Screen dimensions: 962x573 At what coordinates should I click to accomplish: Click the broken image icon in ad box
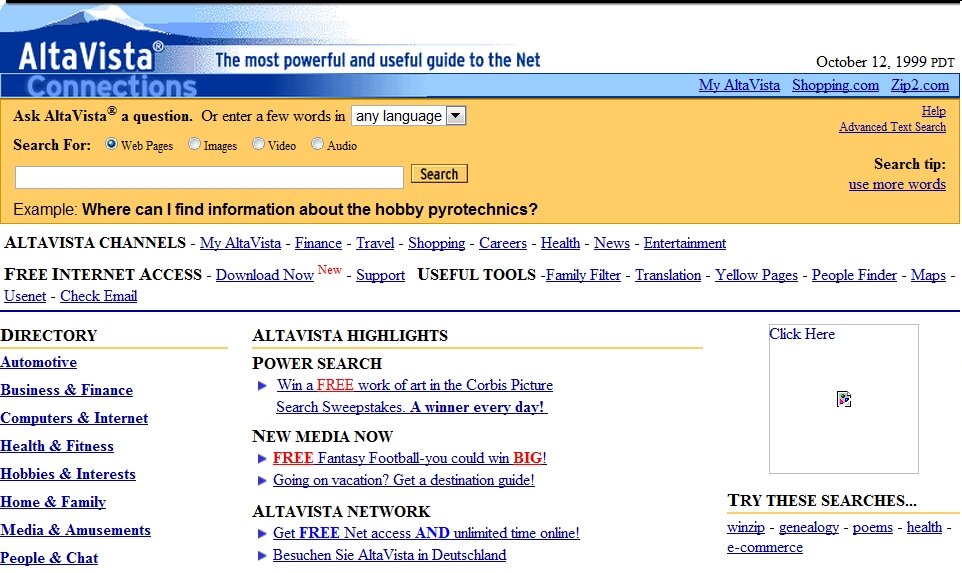coord(844,399)
